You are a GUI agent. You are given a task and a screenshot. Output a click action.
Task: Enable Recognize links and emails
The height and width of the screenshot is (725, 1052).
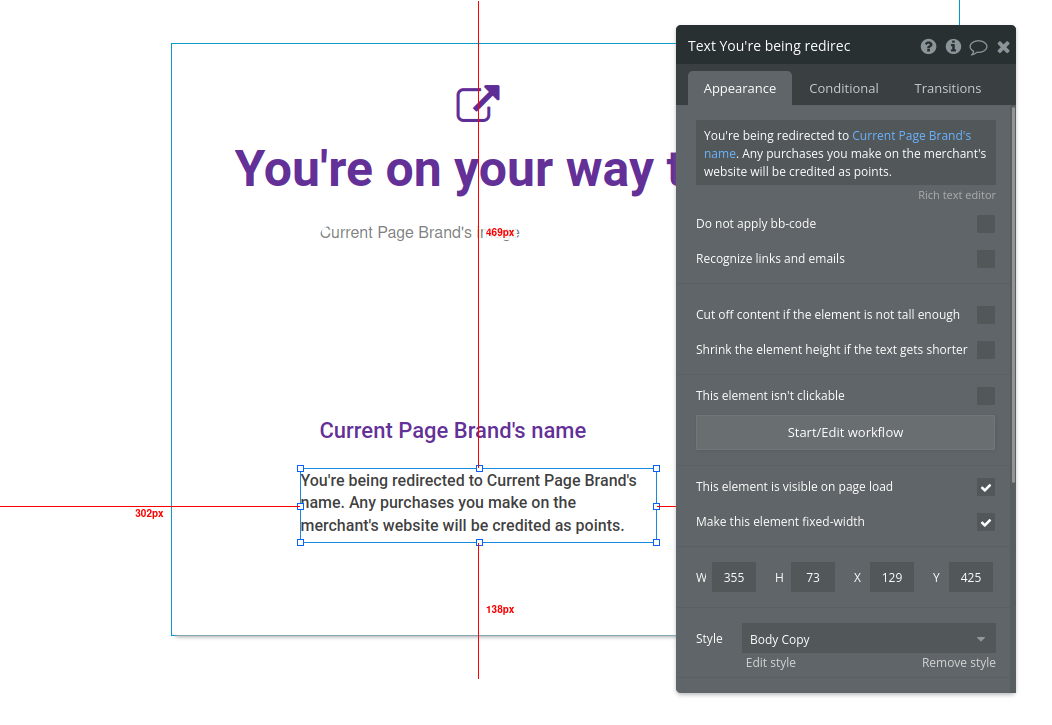[986, 258]
